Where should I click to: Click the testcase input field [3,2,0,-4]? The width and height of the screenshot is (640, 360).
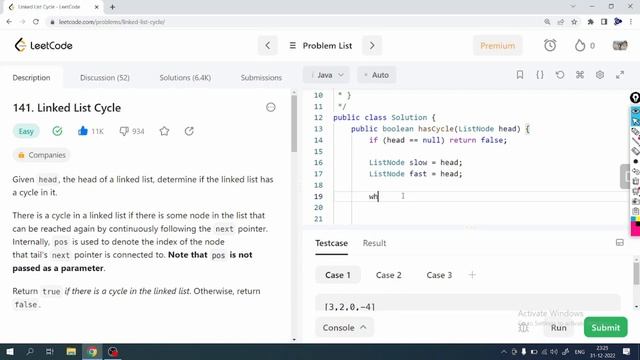tap(468, 304)
